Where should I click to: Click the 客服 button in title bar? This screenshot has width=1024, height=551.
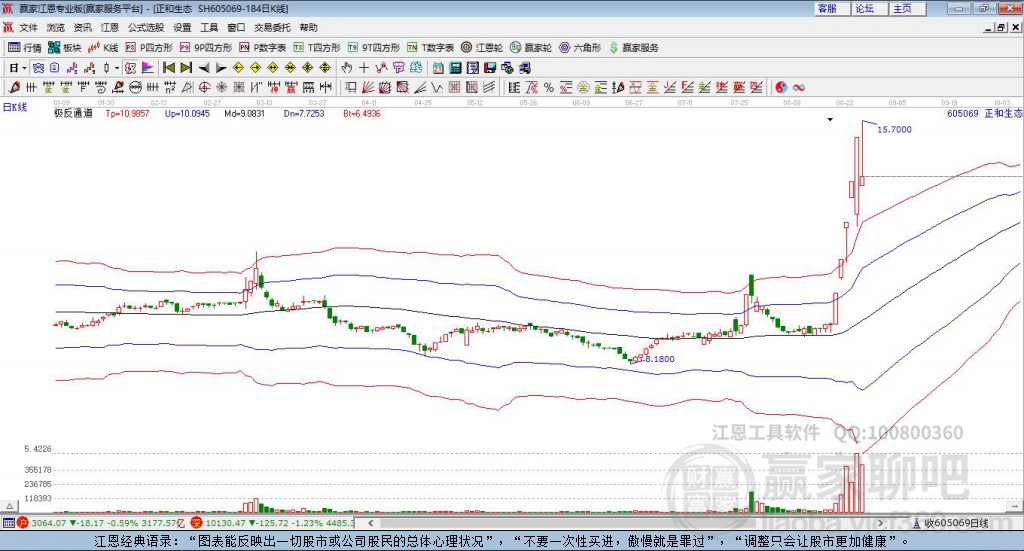tap(832, 8)
